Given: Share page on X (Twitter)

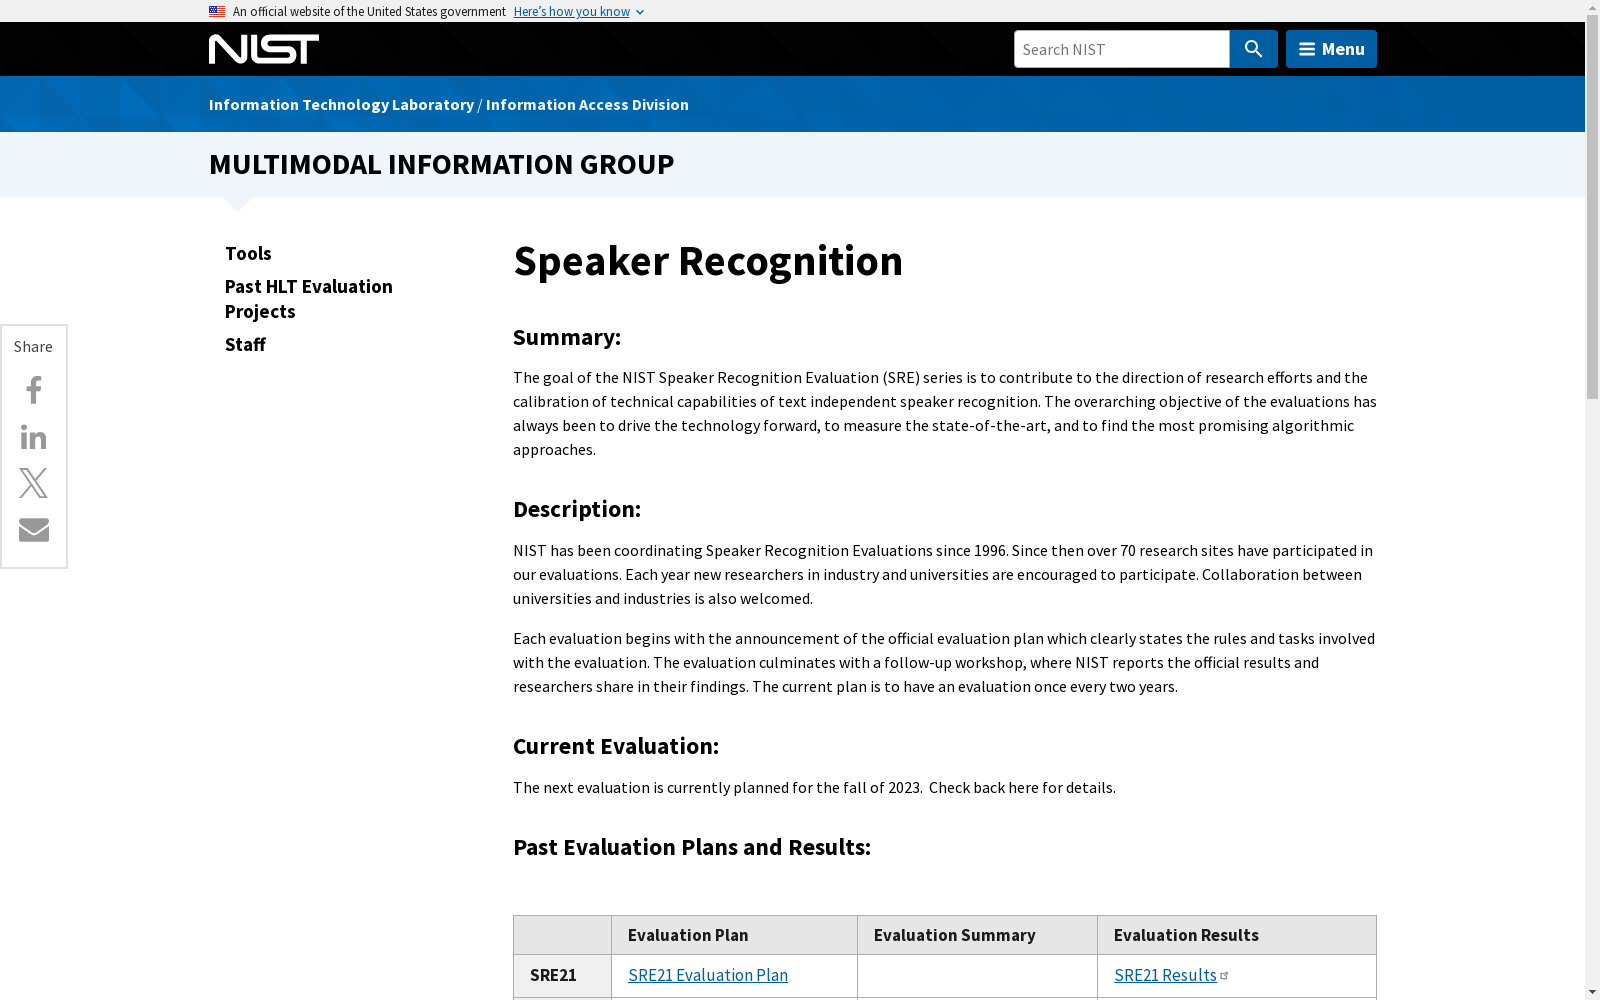Looking at the screenshot, I should (34, 483).
